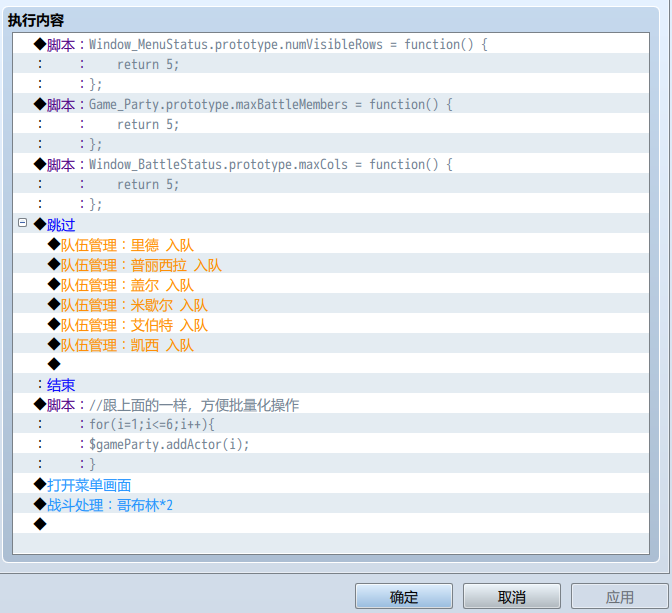Screen dimensions: 672x613
Task: Select script comment //跟上面的一样,方便批量化操作
Action: click(331, 403)
